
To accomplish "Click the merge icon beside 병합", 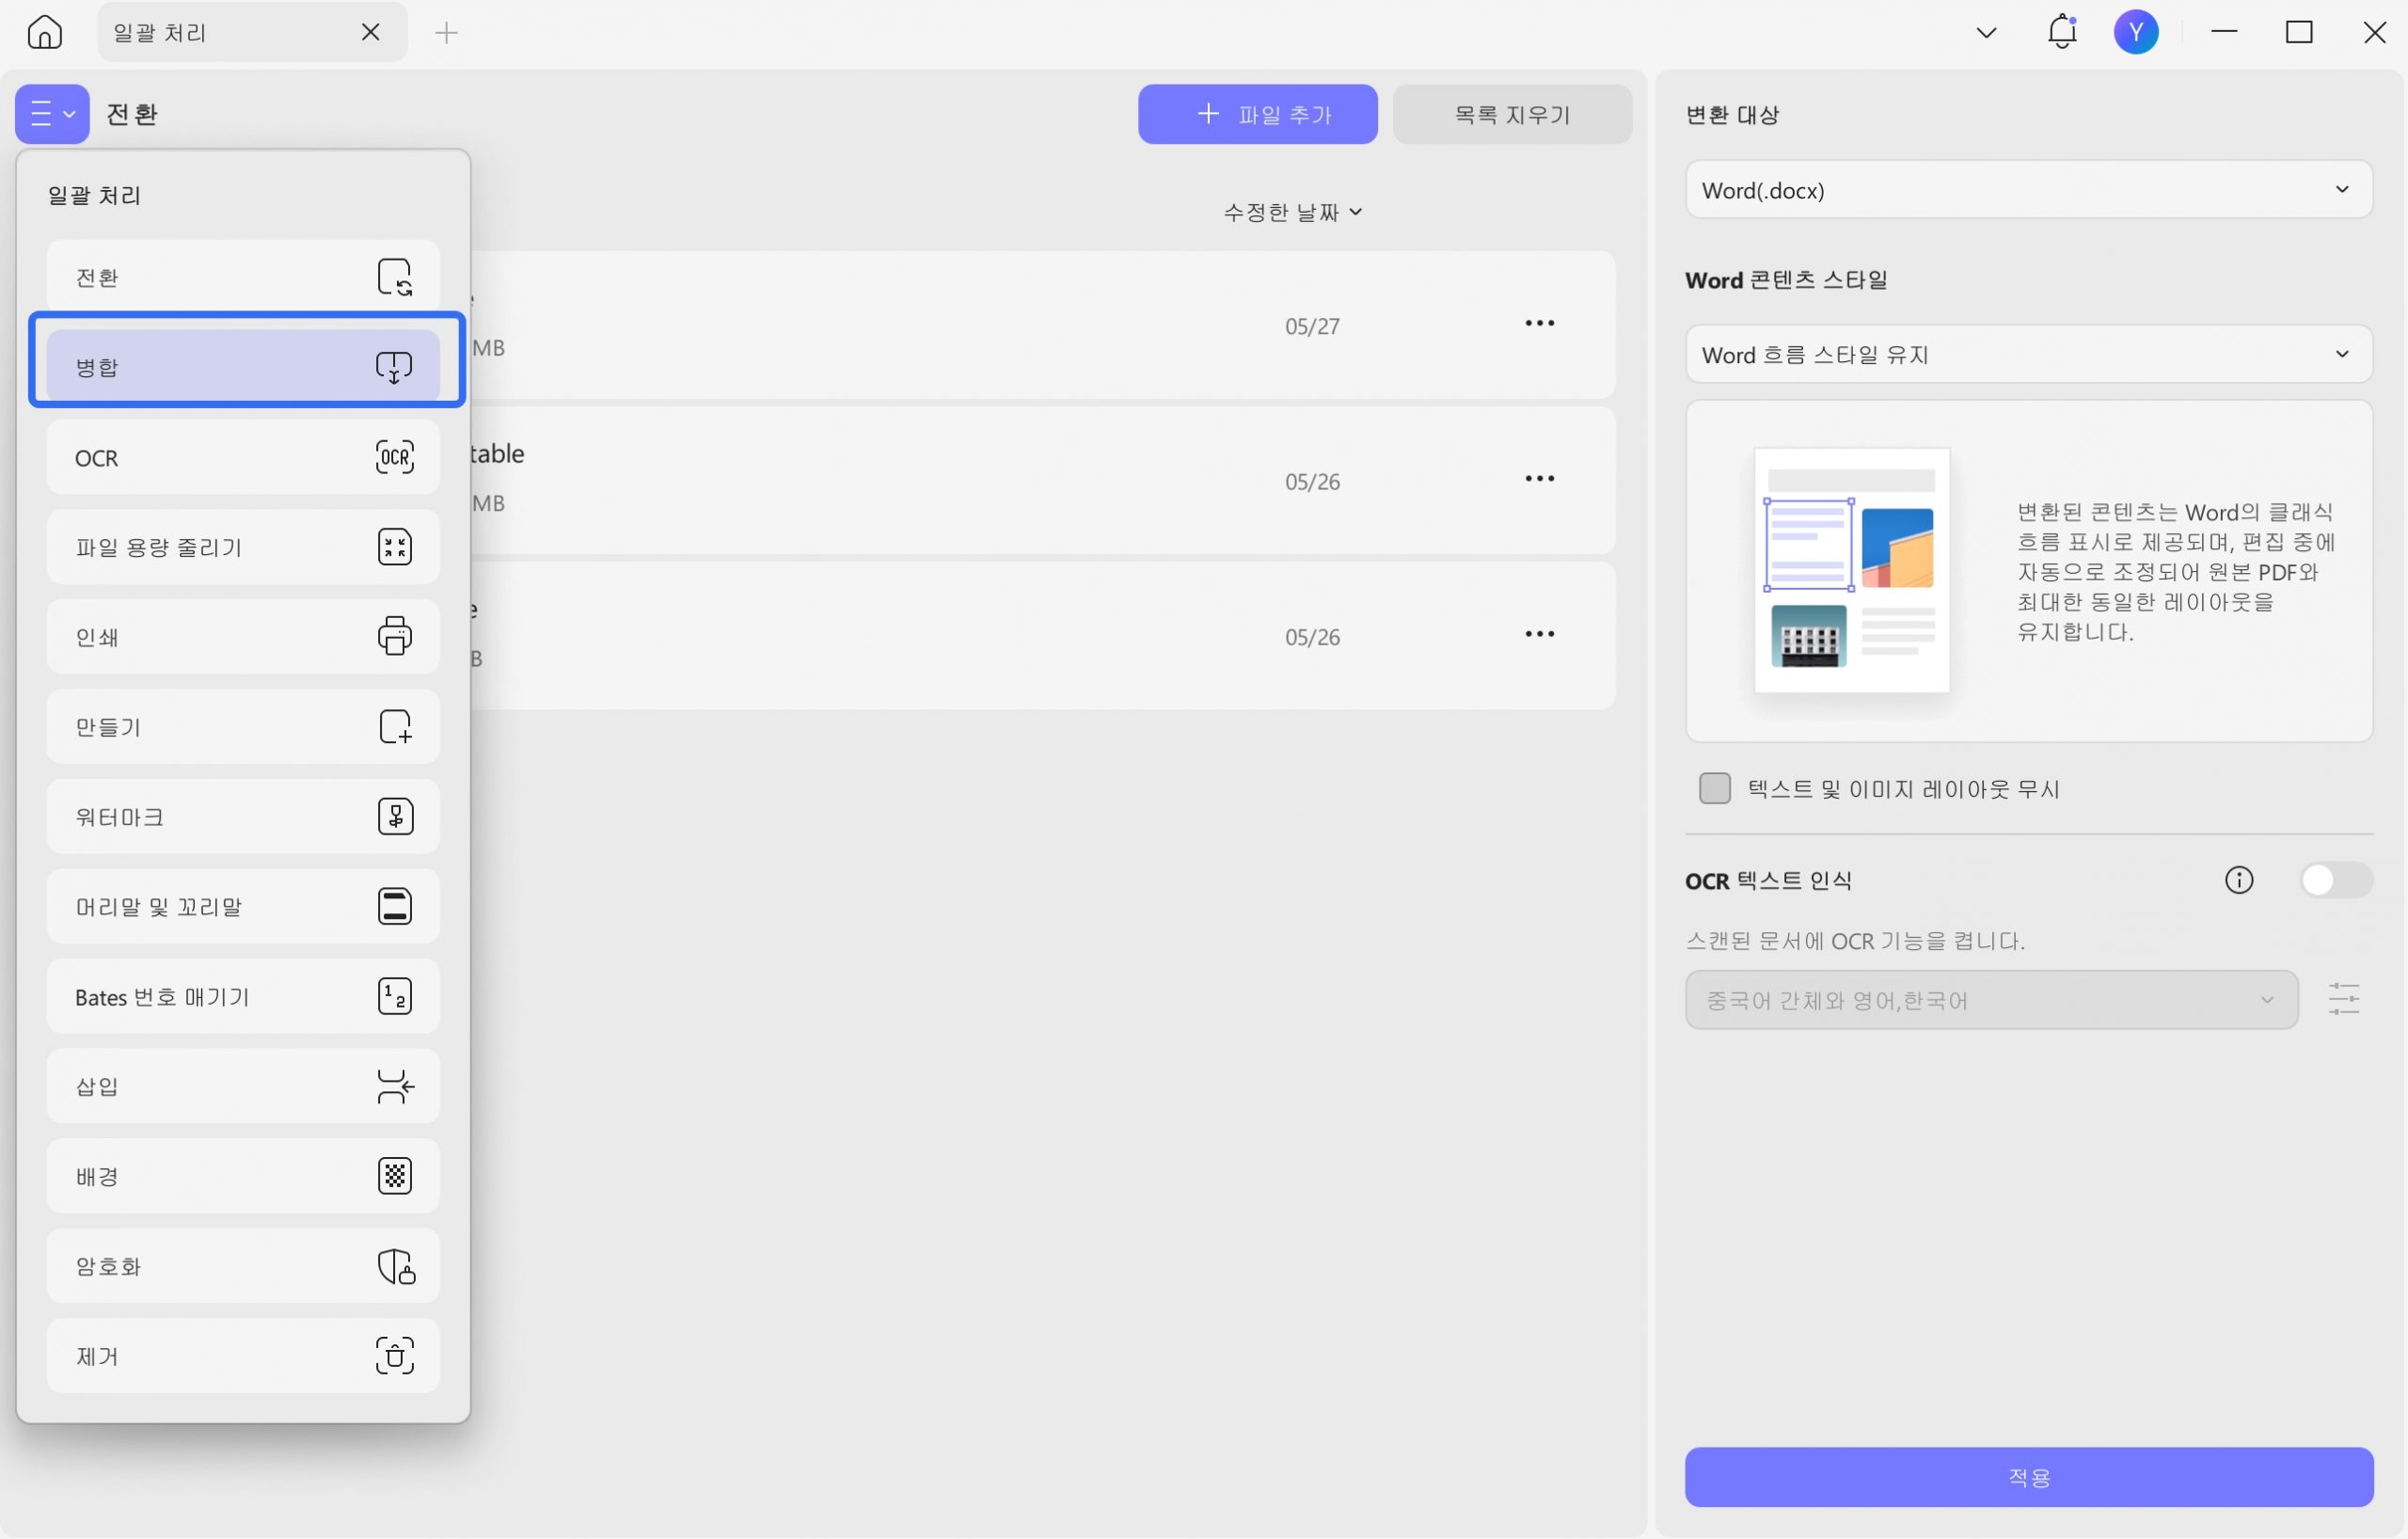I will click(395, 367).
